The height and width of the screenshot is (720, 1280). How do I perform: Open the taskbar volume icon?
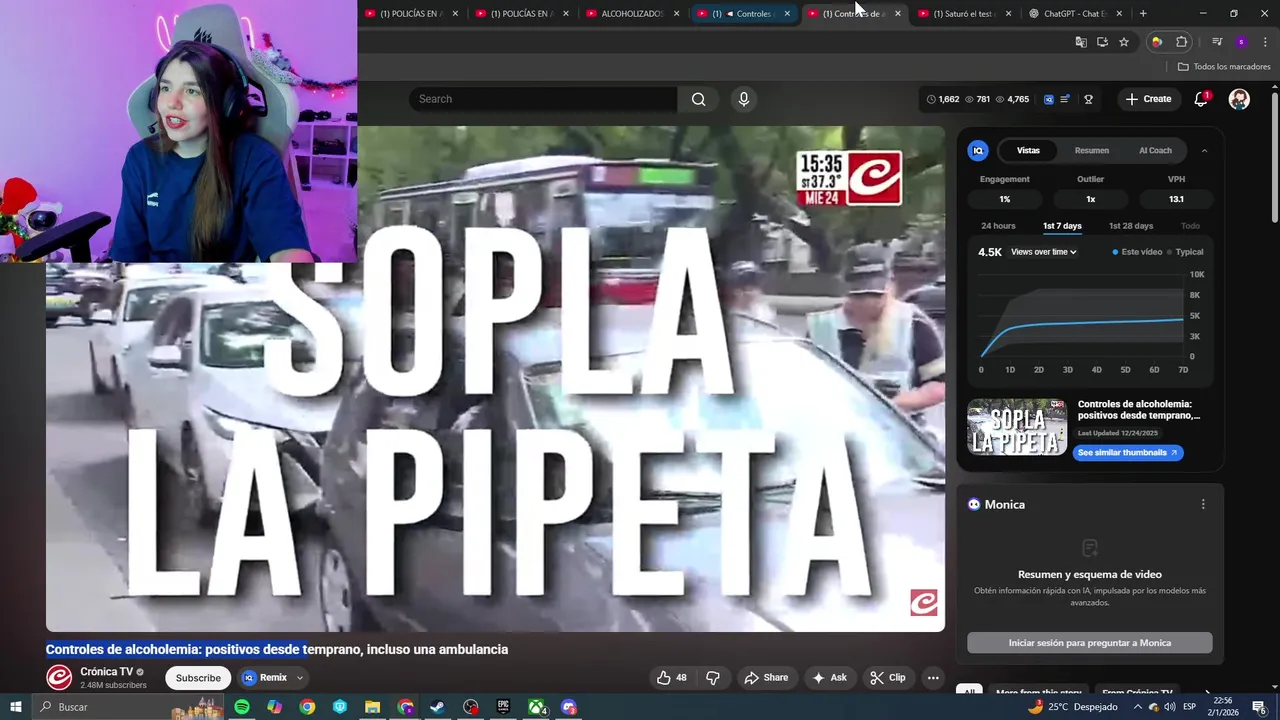1169,707
